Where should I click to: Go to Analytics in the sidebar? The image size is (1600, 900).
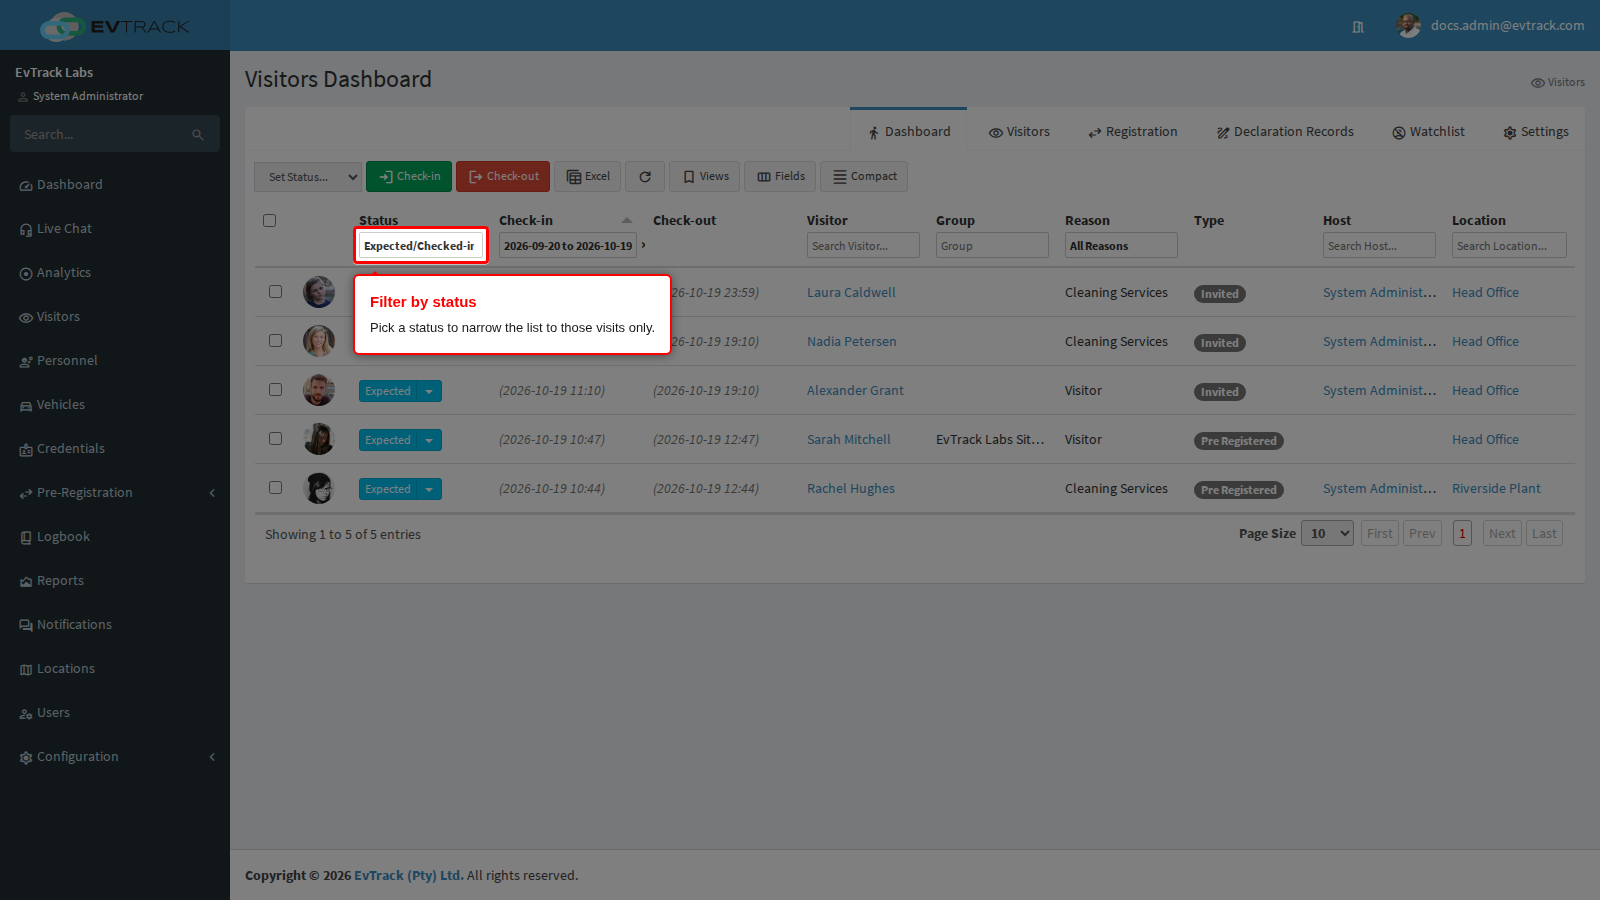pos(64,273)
